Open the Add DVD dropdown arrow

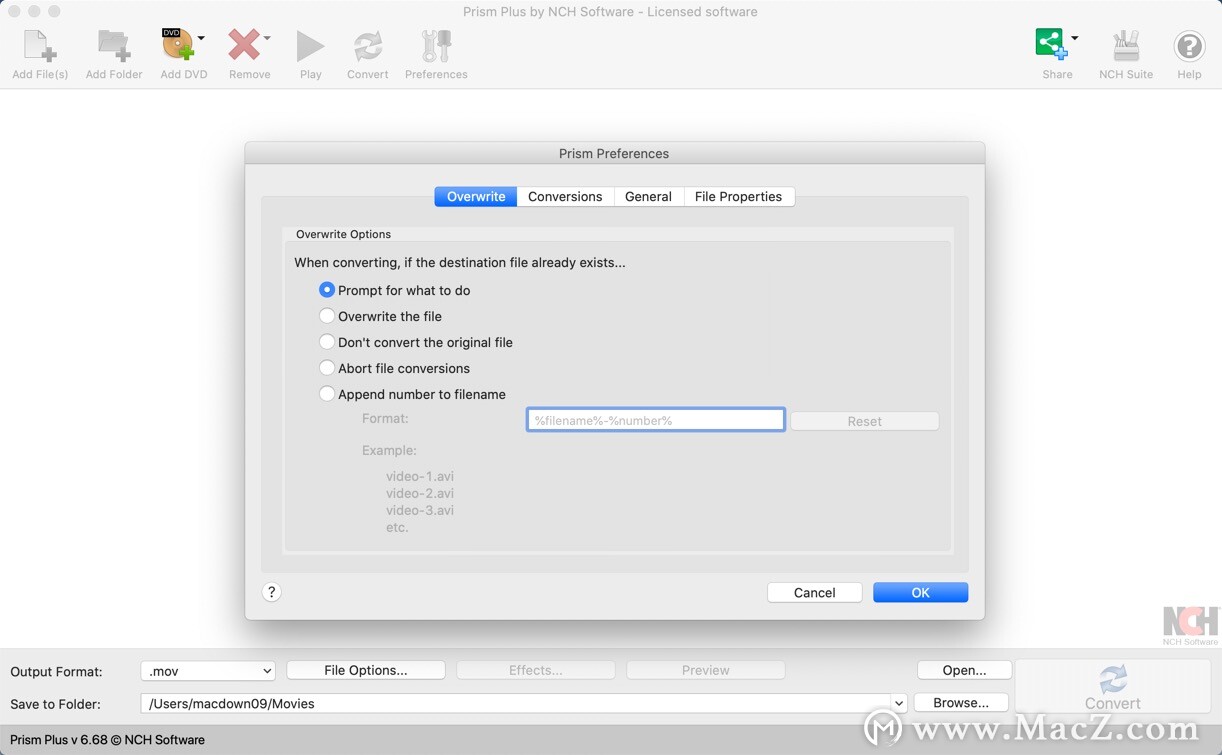pyautogui.click(x=199, y=40)
